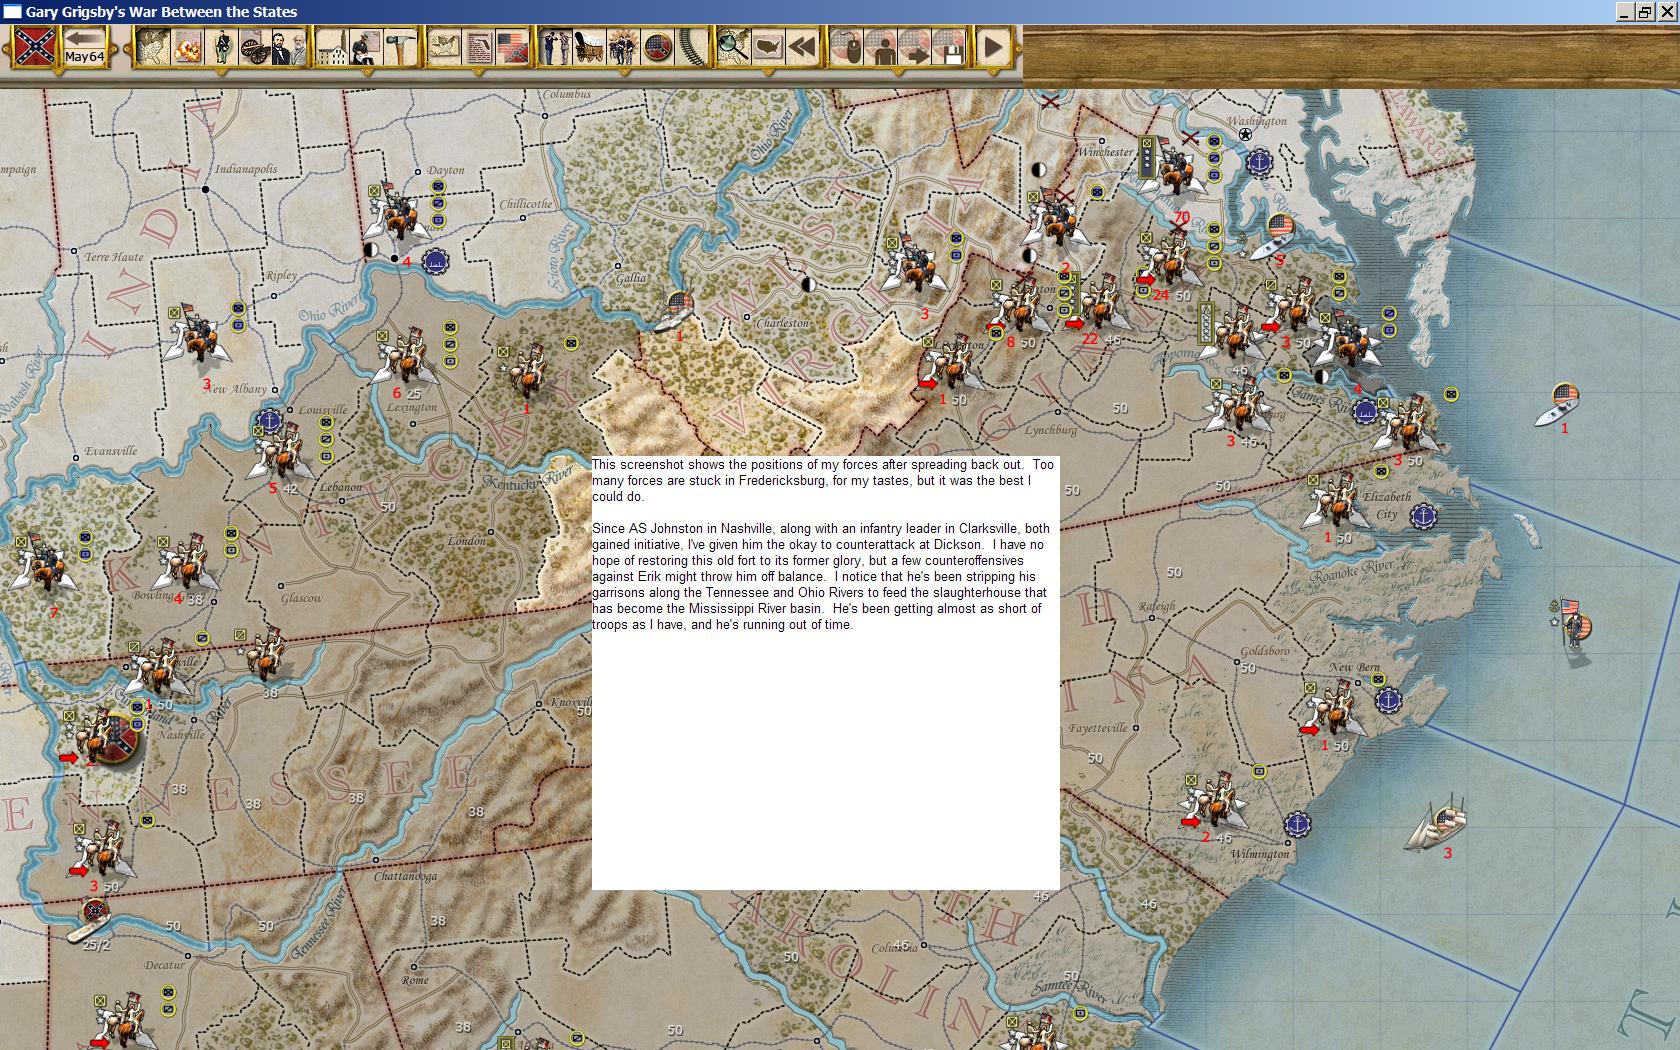Click the Raleigh city label
1680x1050 pixels.
point(1157,606)
